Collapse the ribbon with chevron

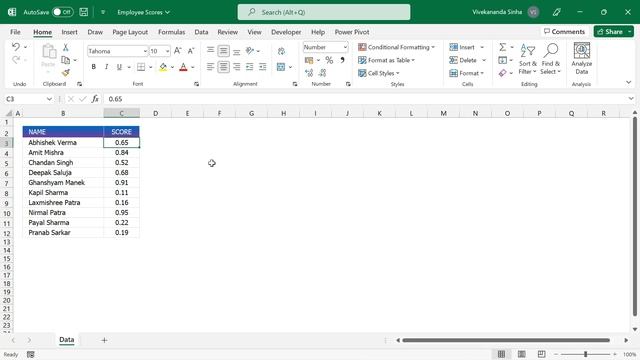(x=629, y=82)
